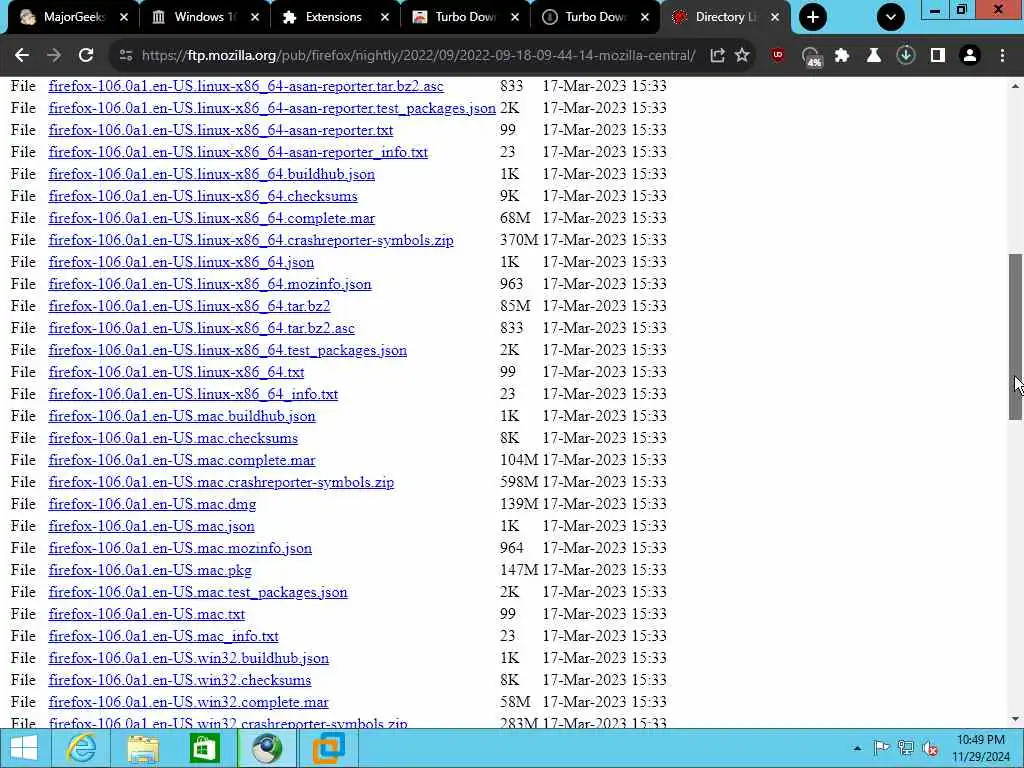The image size is (1024, 768).
Task: Download firefox-106.0a1.en-US.mac.pkg
Action: [x=150, y=570]
